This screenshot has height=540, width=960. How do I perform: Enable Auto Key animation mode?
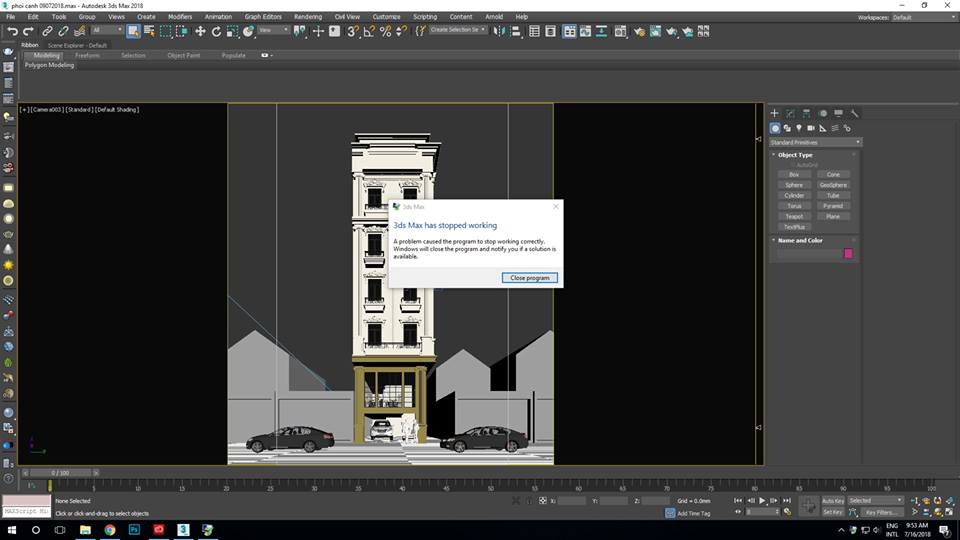click(832, 500)
